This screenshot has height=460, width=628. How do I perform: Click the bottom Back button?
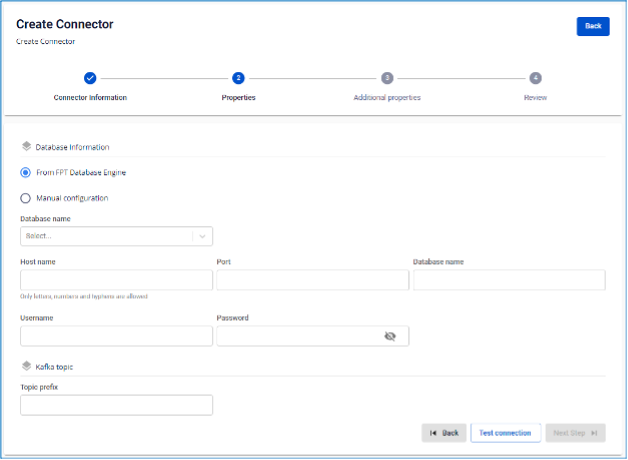[444, 433]
